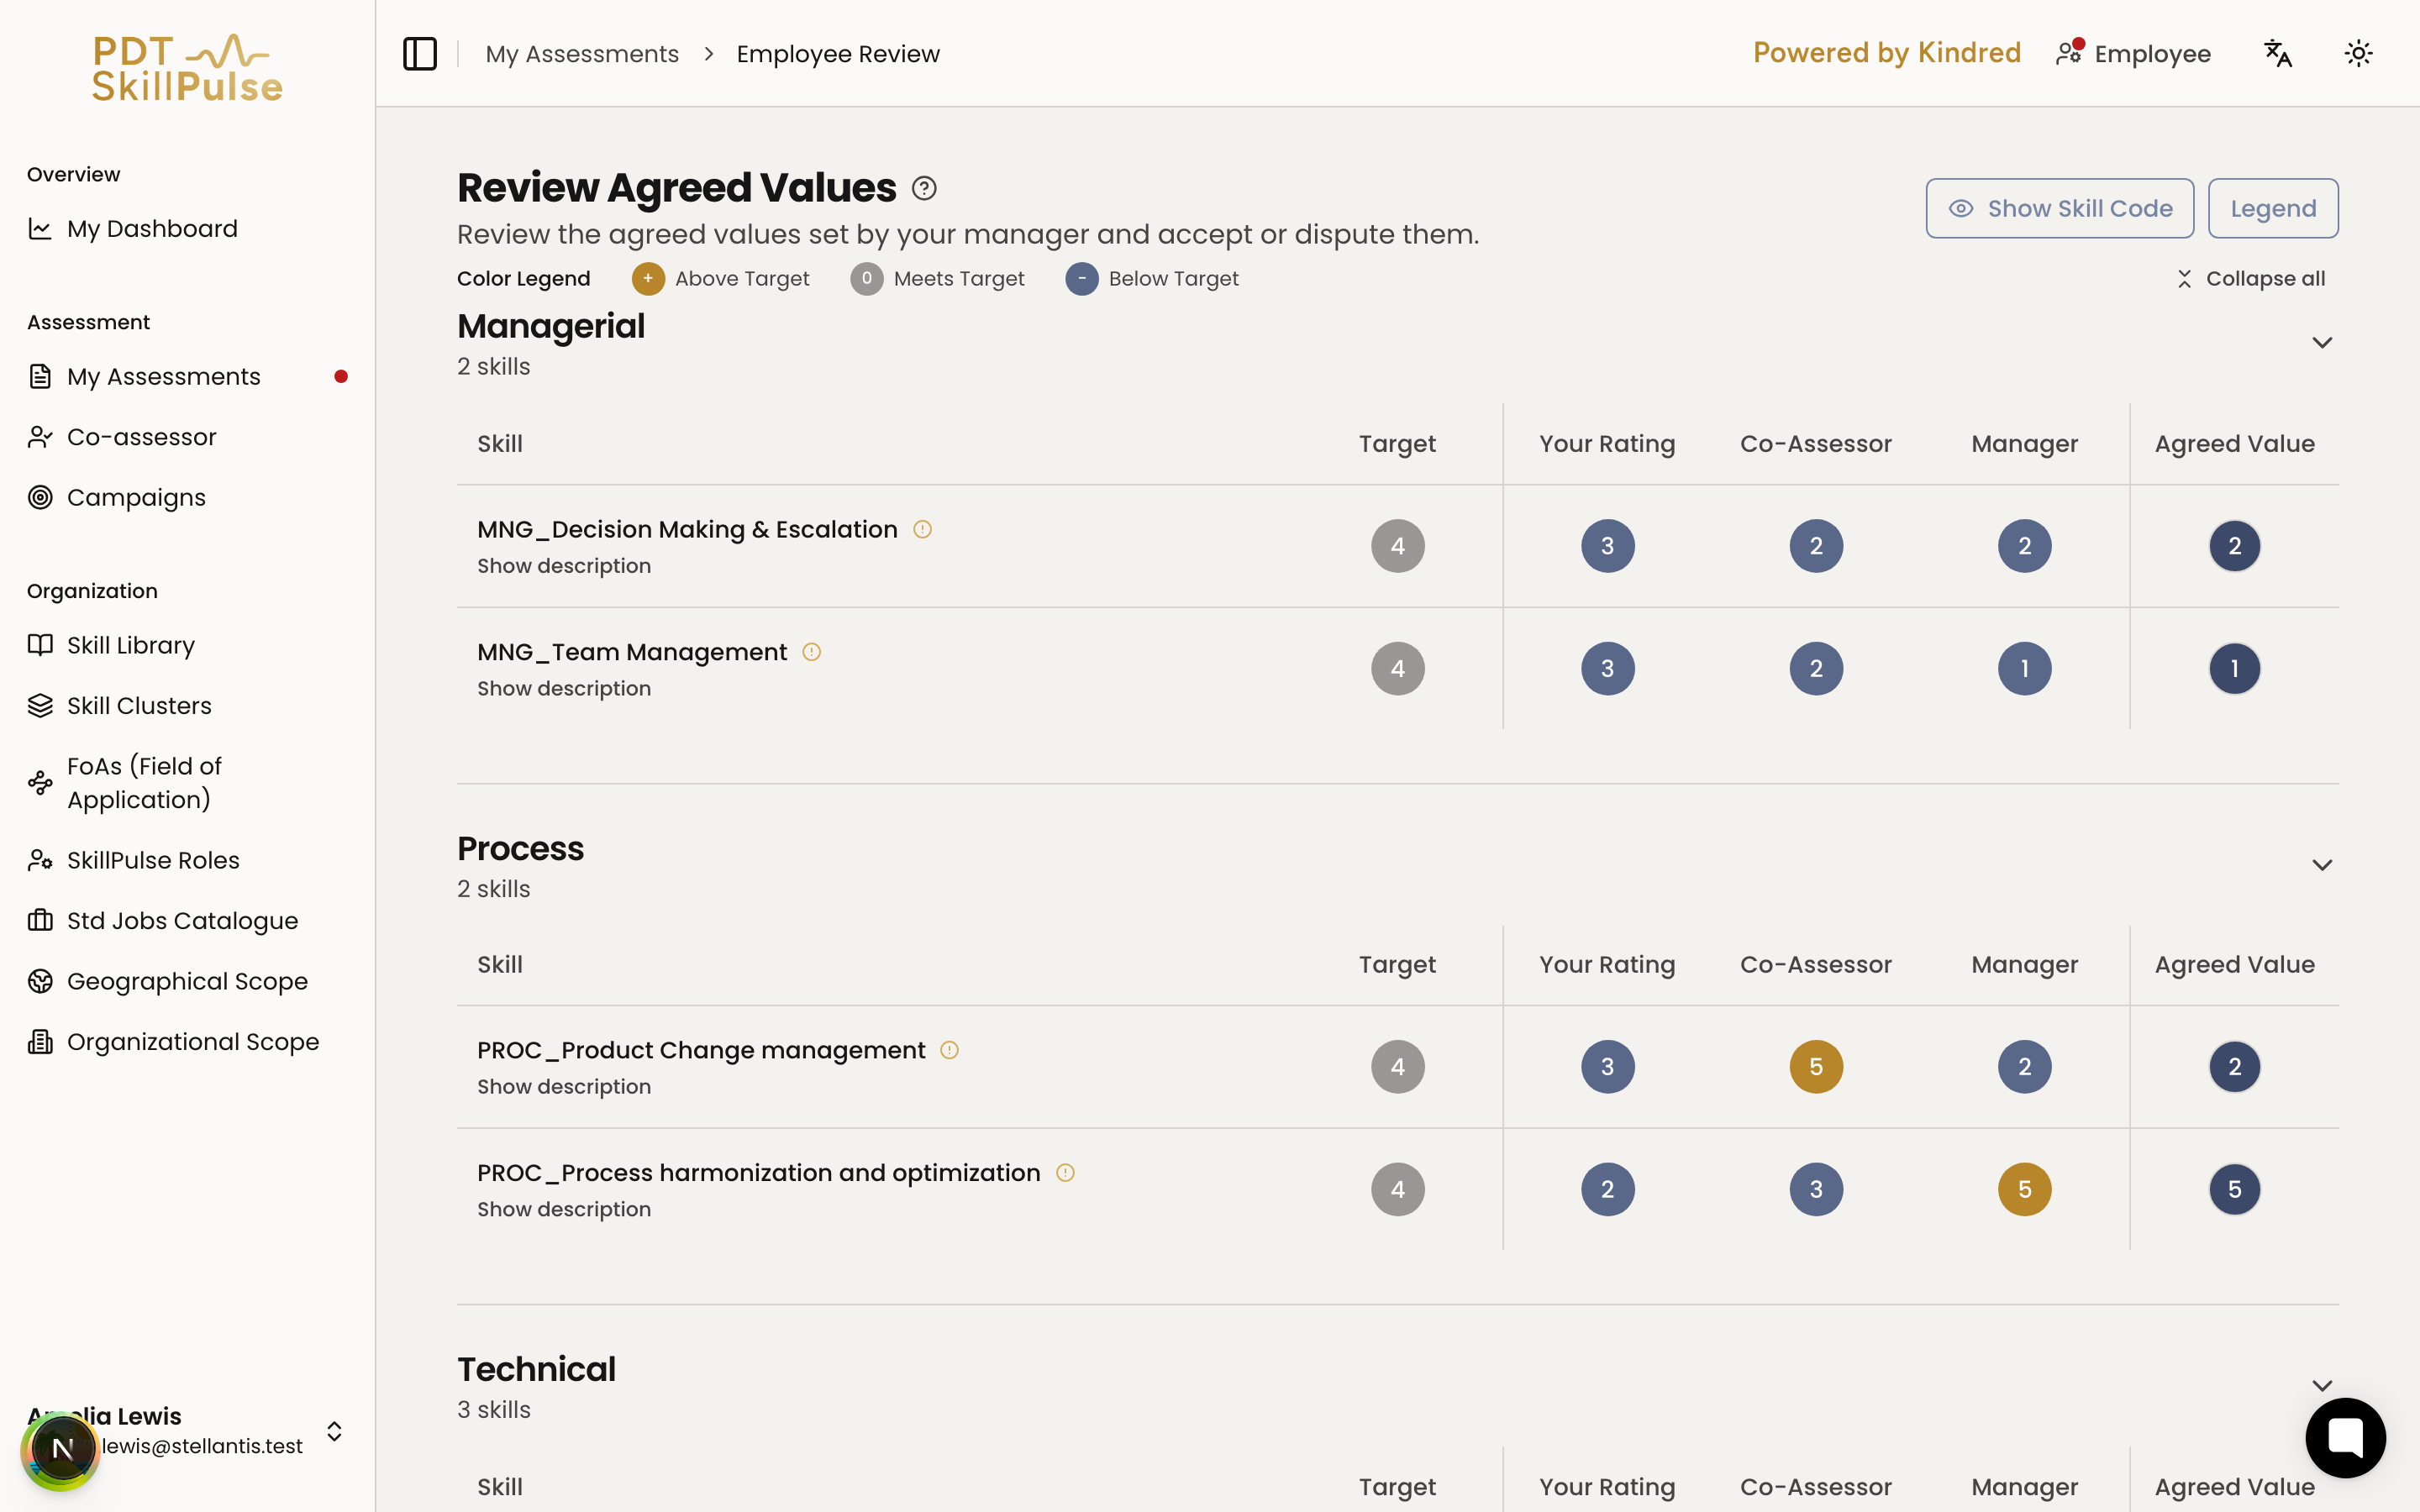The height and width of the screenshot is (1512, 2420).
Task: Show description for PROC_Process harmonization and optimization
Action: (x=564, y=1210)
